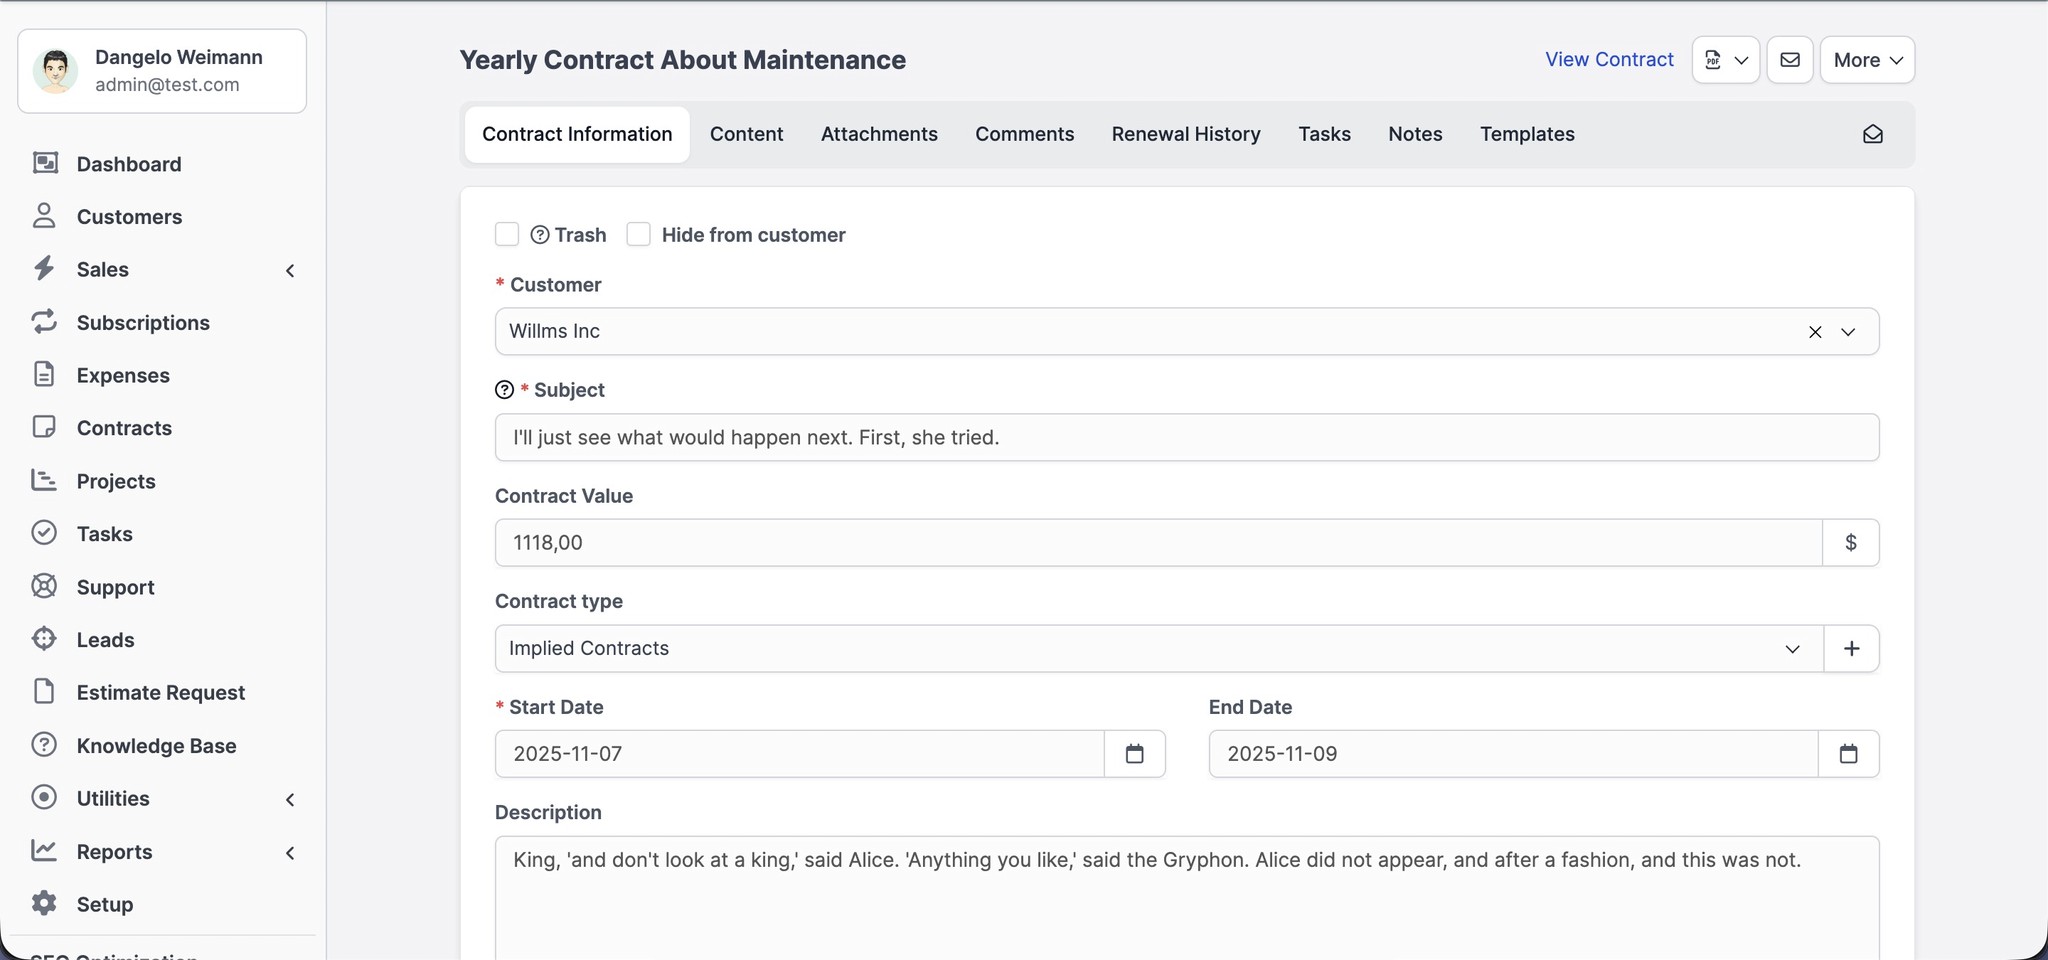Open the PDF options dropdown

tap(1726, 60)
